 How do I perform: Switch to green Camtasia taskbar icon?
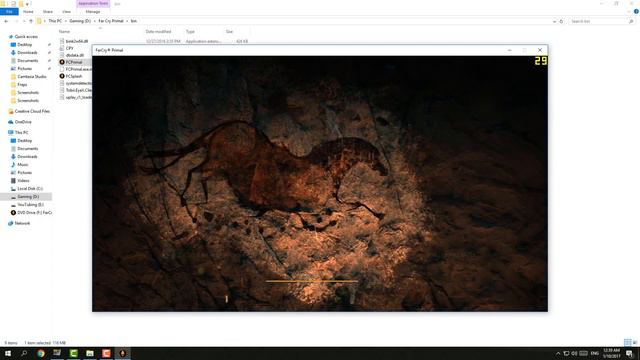tap(73, 353)
